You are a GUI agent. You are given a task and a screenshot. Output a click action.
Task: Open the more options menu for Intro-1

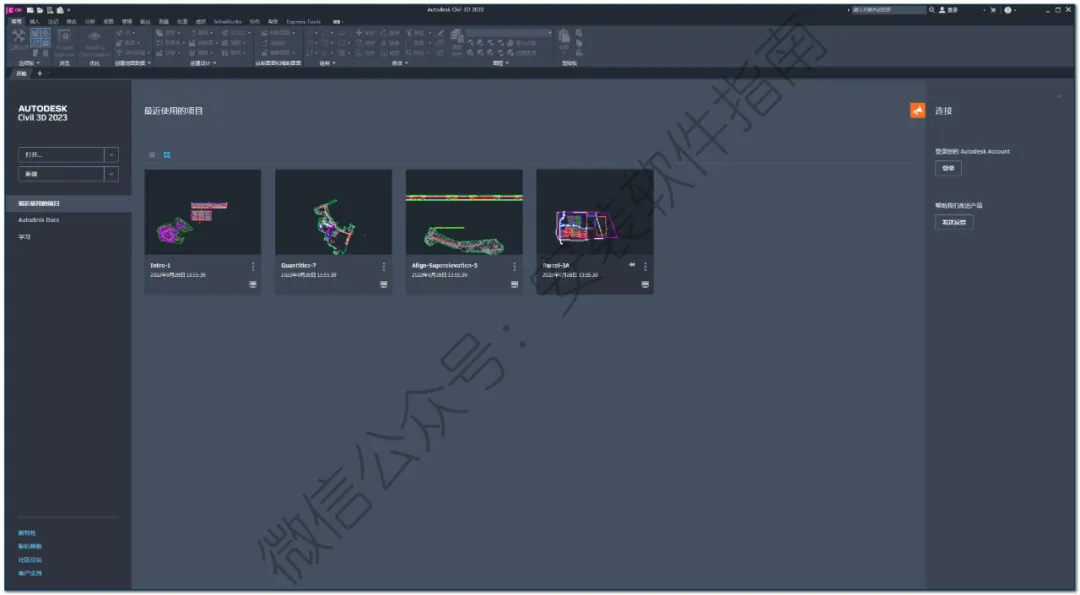[x=253, y=267]
